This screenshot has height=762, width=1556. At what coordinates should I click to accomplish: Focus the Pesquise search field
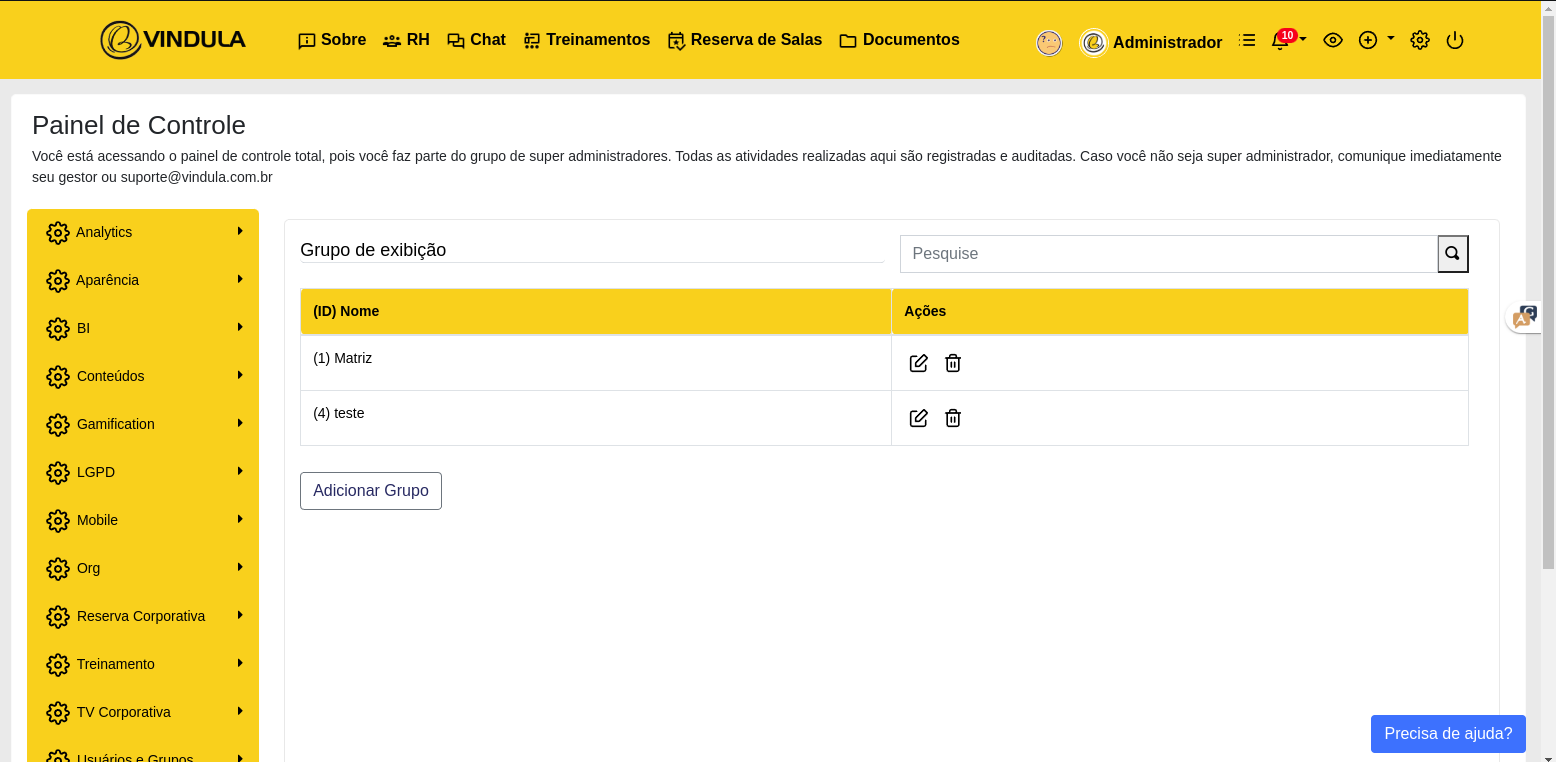pos(1168,254)
